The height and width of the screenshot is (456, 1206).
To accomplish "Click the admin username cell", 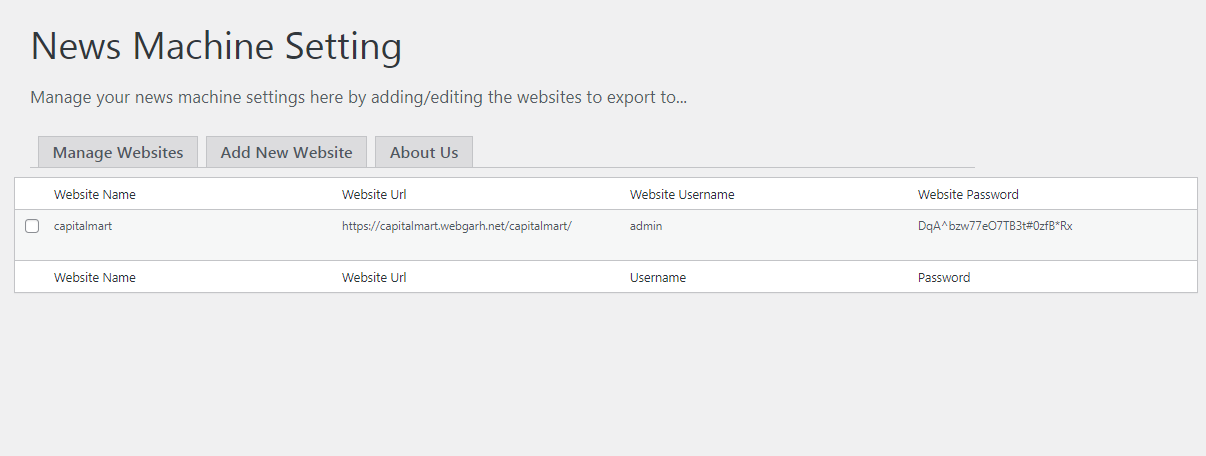I will click(646, 226).
